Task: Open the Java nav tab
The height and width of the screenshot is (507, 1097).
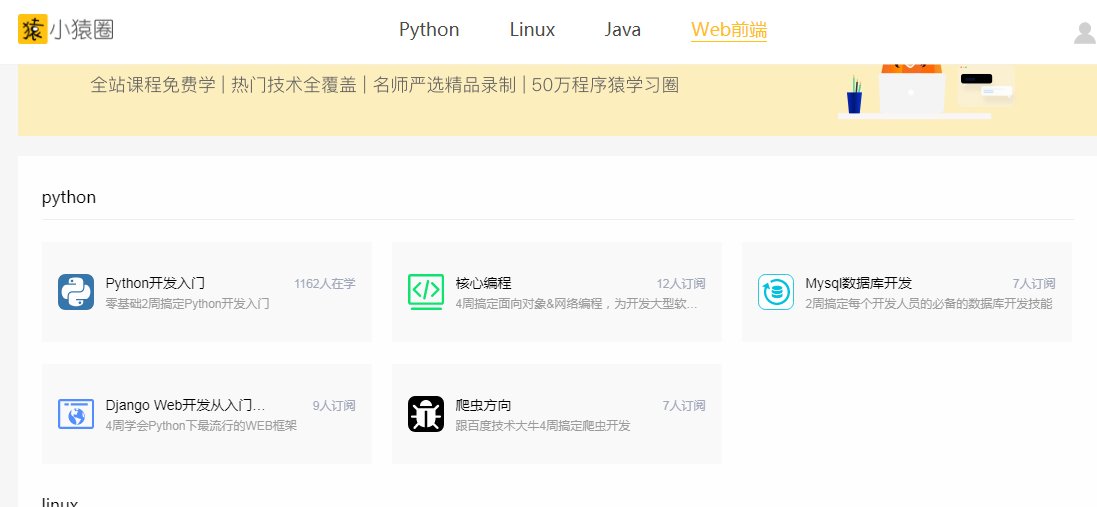Action: click(623, 29)
